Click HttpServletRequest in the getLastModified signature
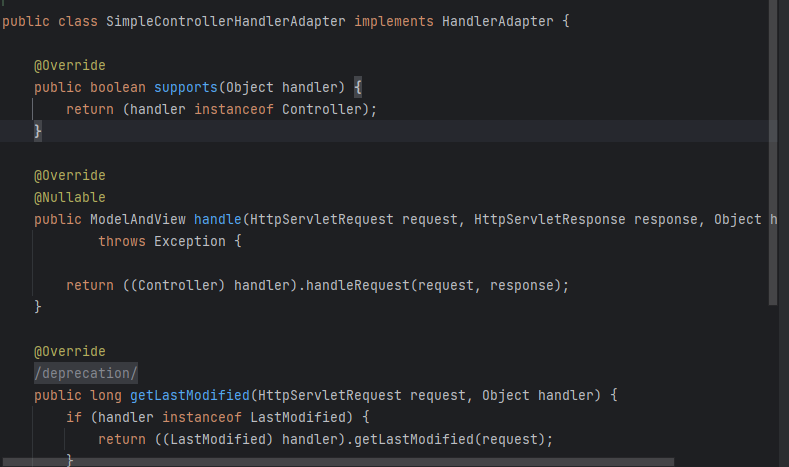Image resolution: width=789 pixels, height=467 pixels. [330, 396]
